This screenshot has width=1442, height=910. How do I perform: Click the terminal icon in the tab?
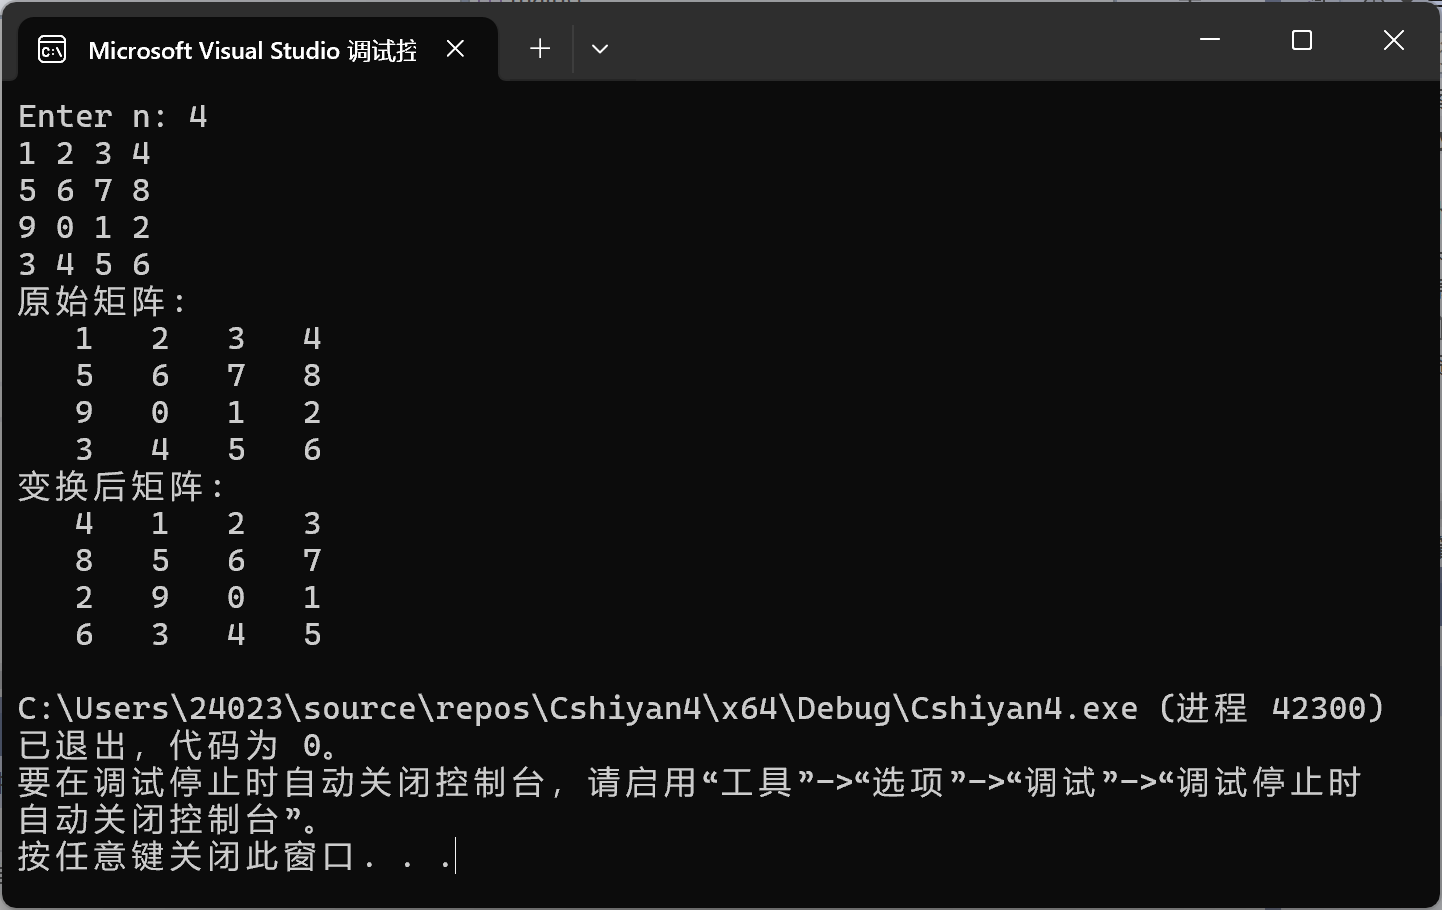coord(52,49)
